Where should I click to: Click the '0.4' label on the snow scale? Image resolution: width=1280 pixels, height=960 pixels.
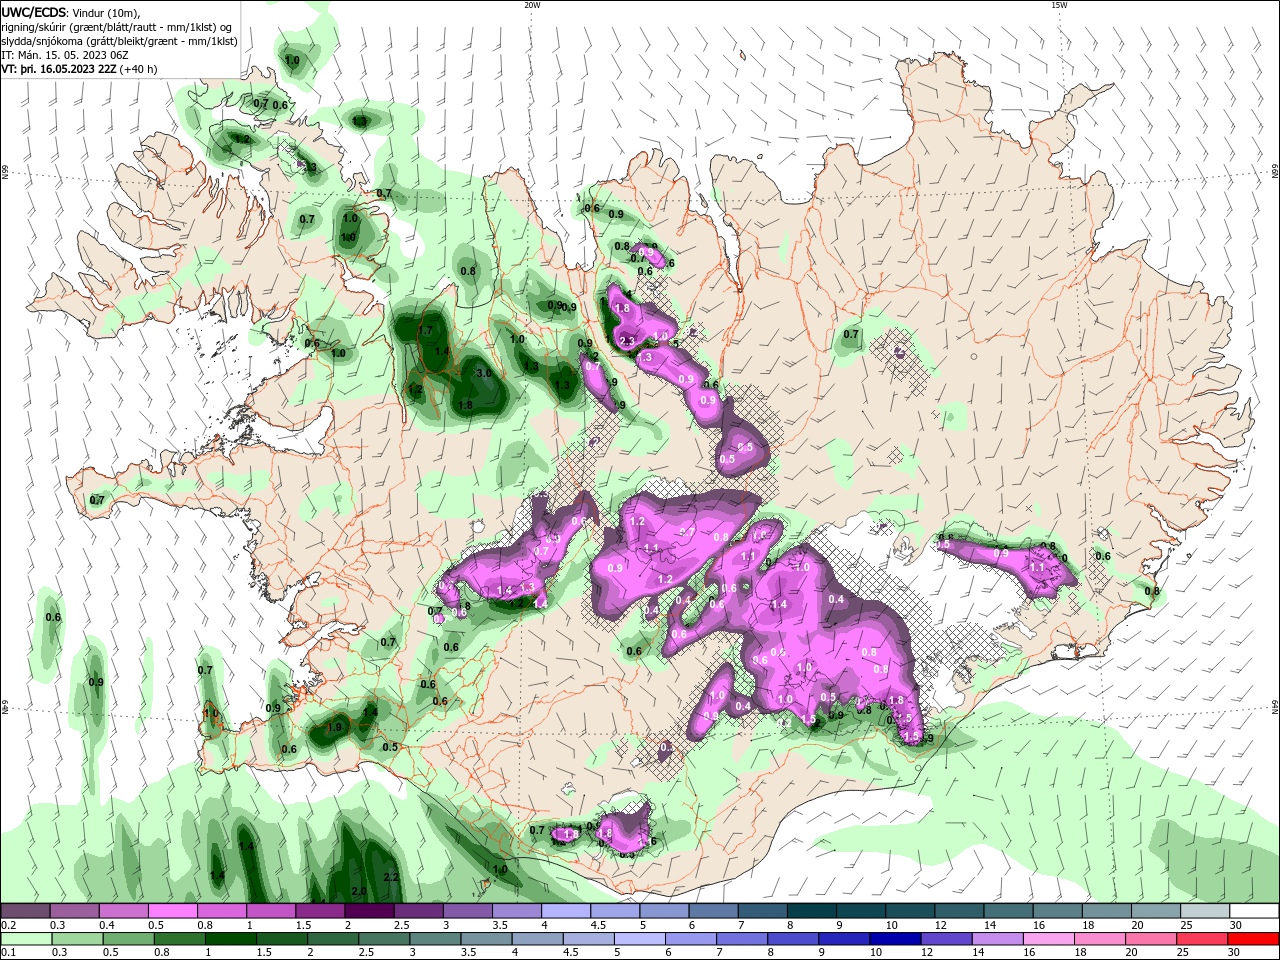tap(107, 925)
